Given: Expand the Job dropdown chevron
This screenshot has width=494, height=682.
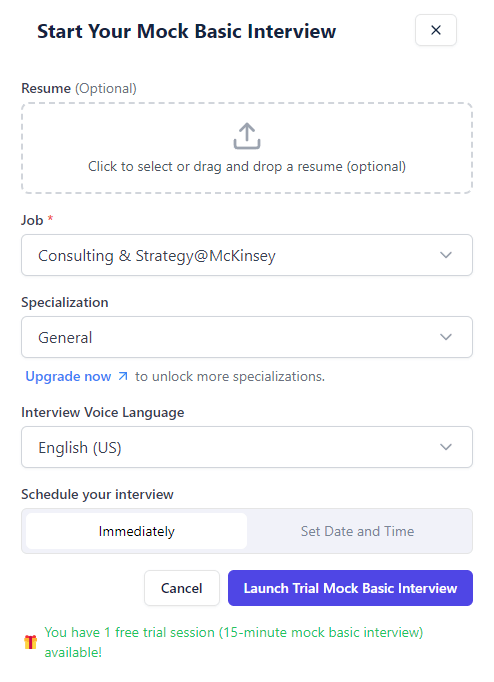Looking at the screenshot, I should coord(446,255).
